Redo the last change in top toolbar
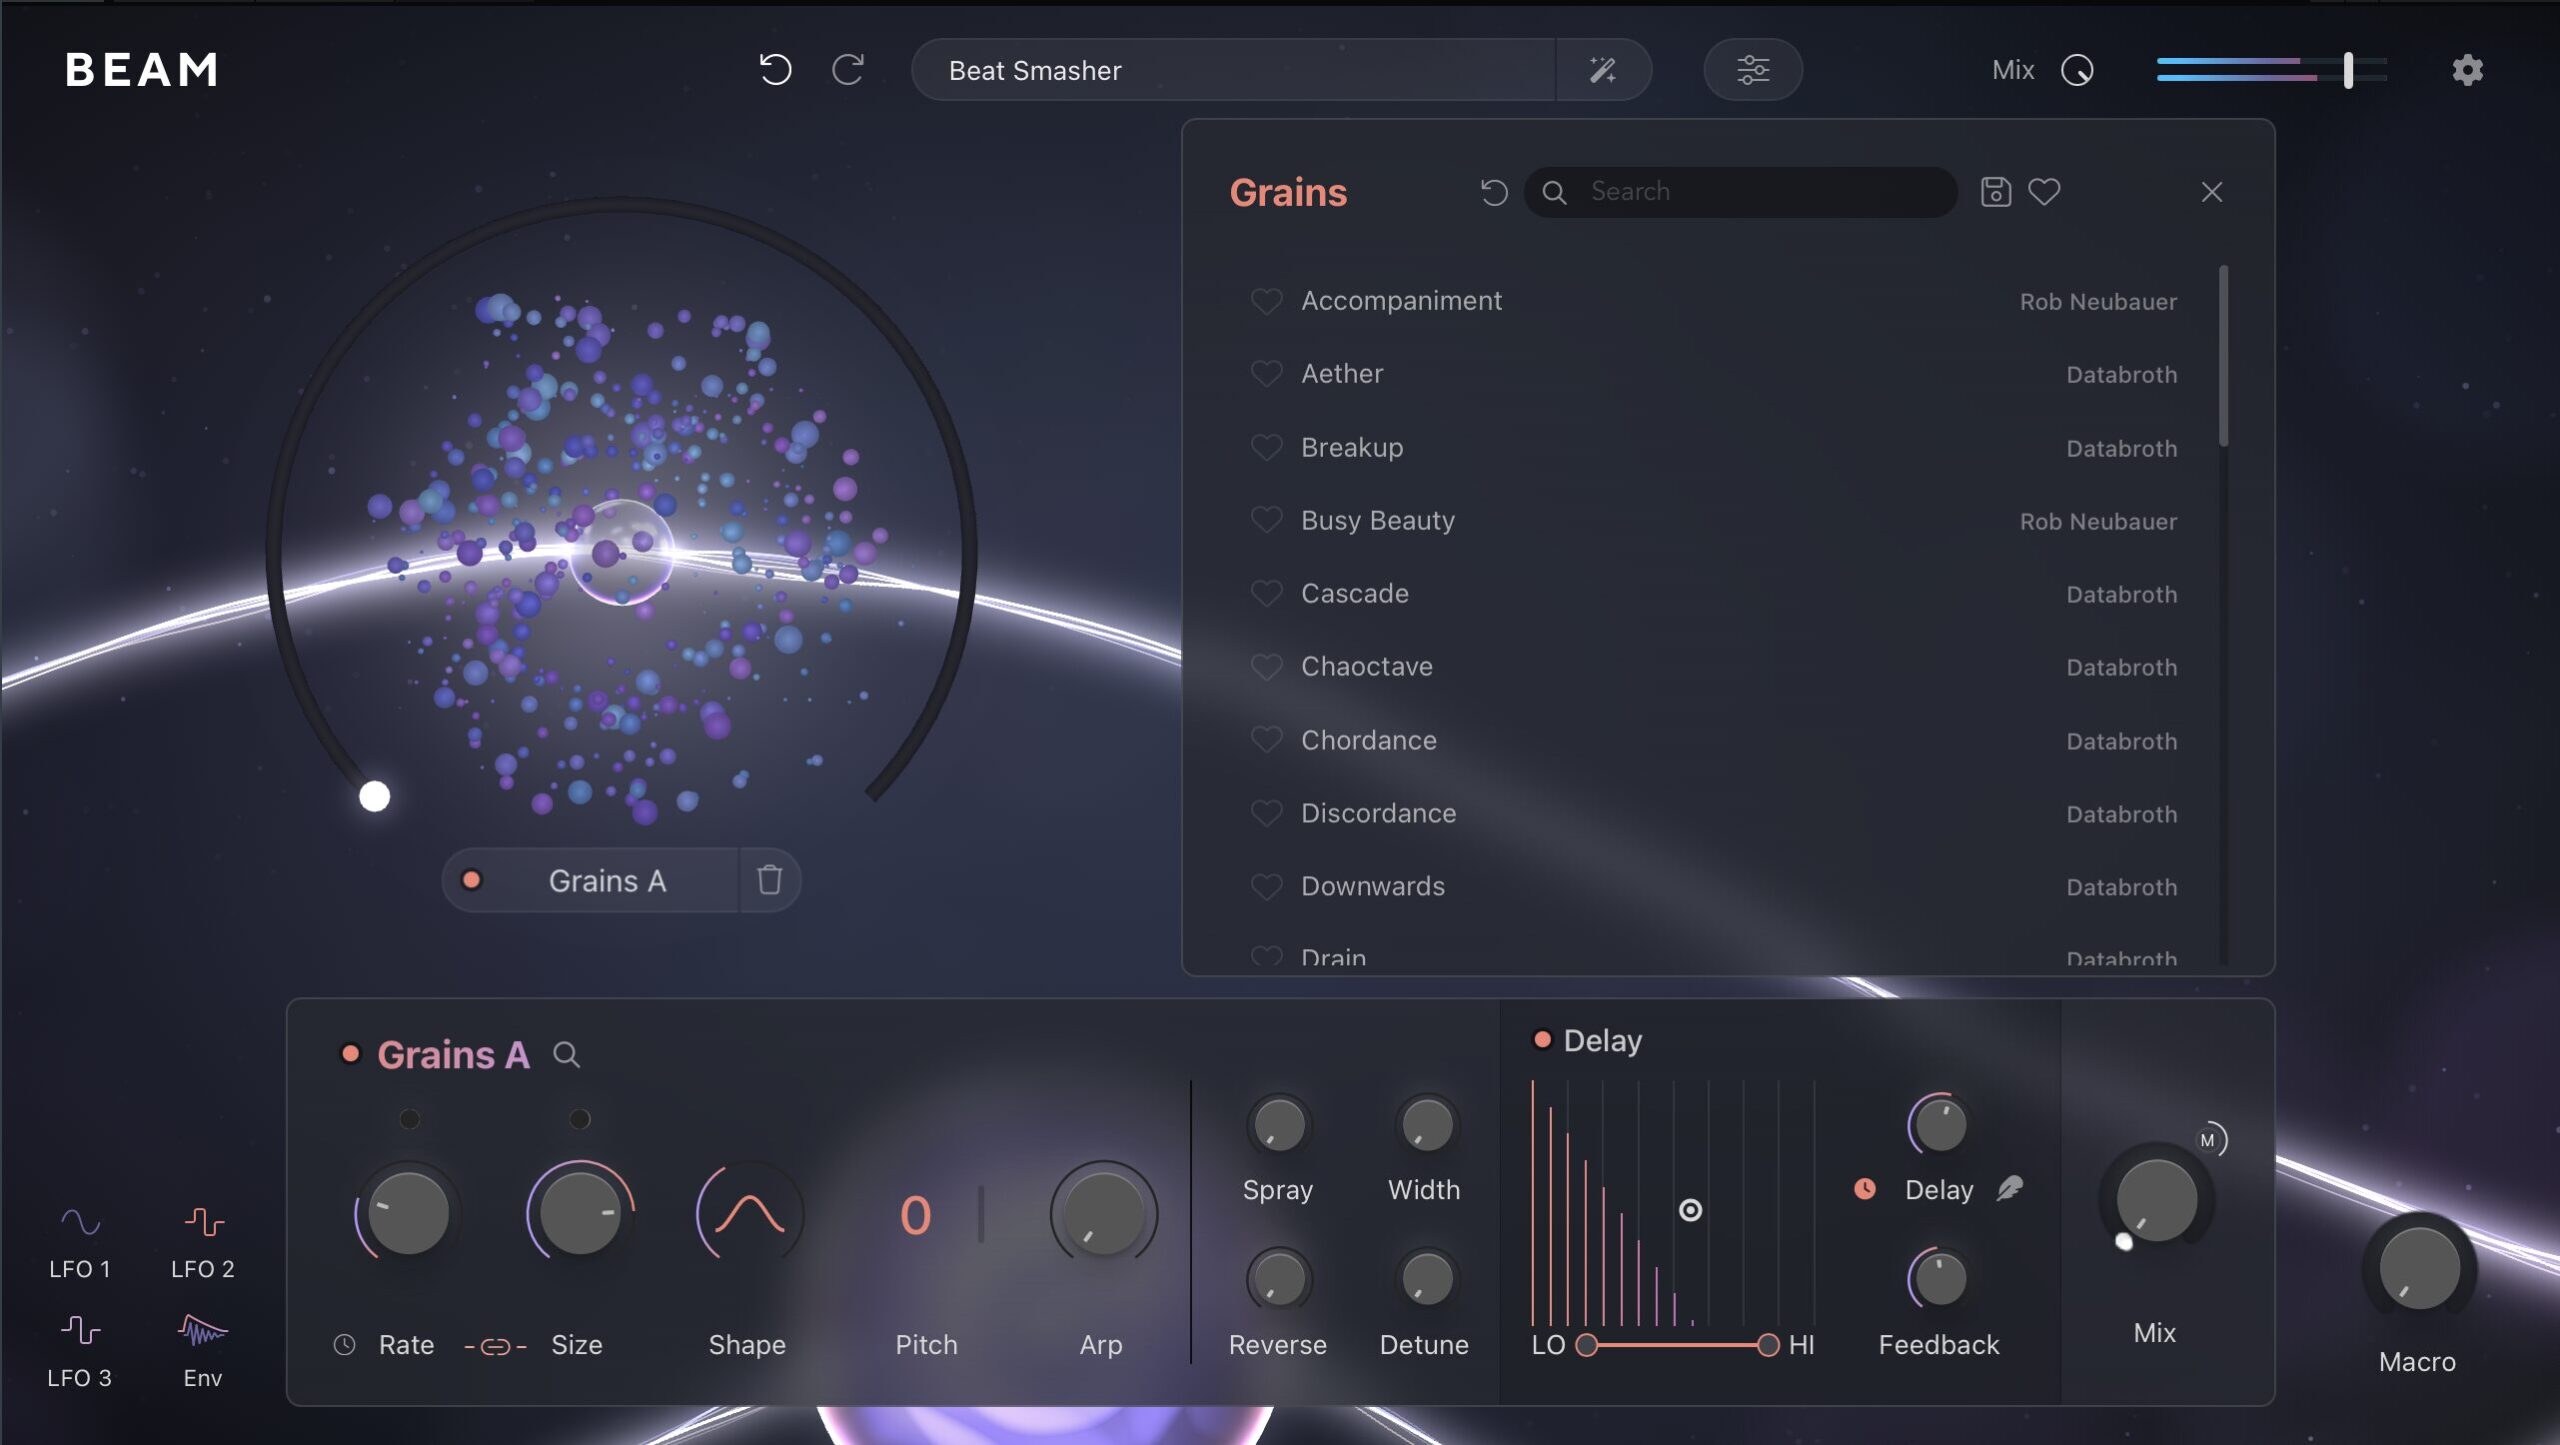The width and height of the screenshot is (2560, 1445). [x=848, y=70]
